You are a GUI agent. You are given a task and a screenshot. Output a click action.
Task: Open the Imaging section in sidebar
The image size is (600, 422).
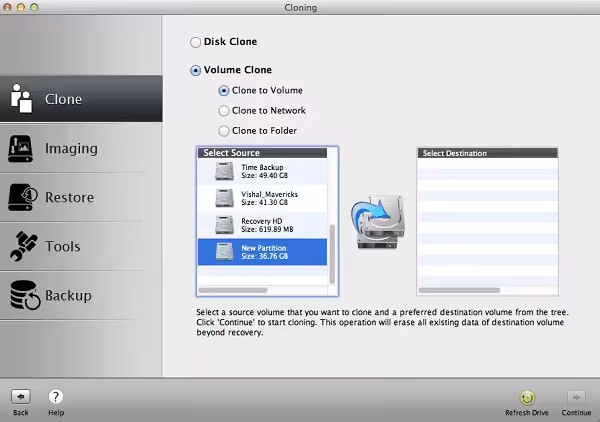[x=81, y=148]
